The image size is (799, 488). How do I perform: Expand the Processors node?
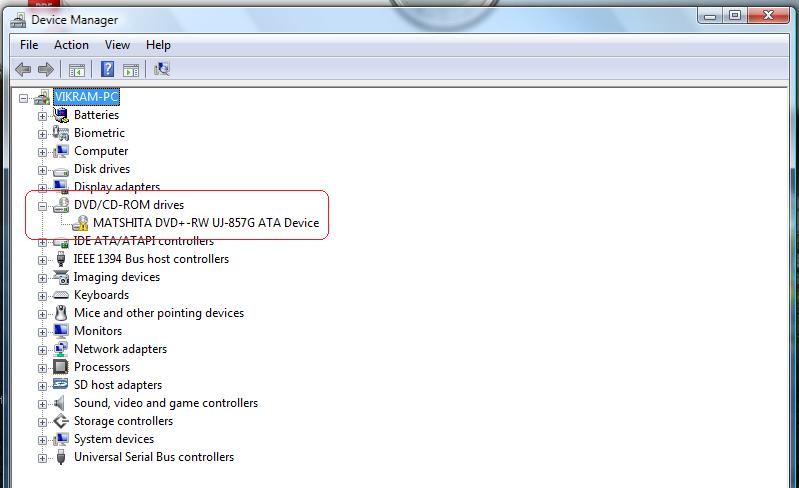click(42, 368)
